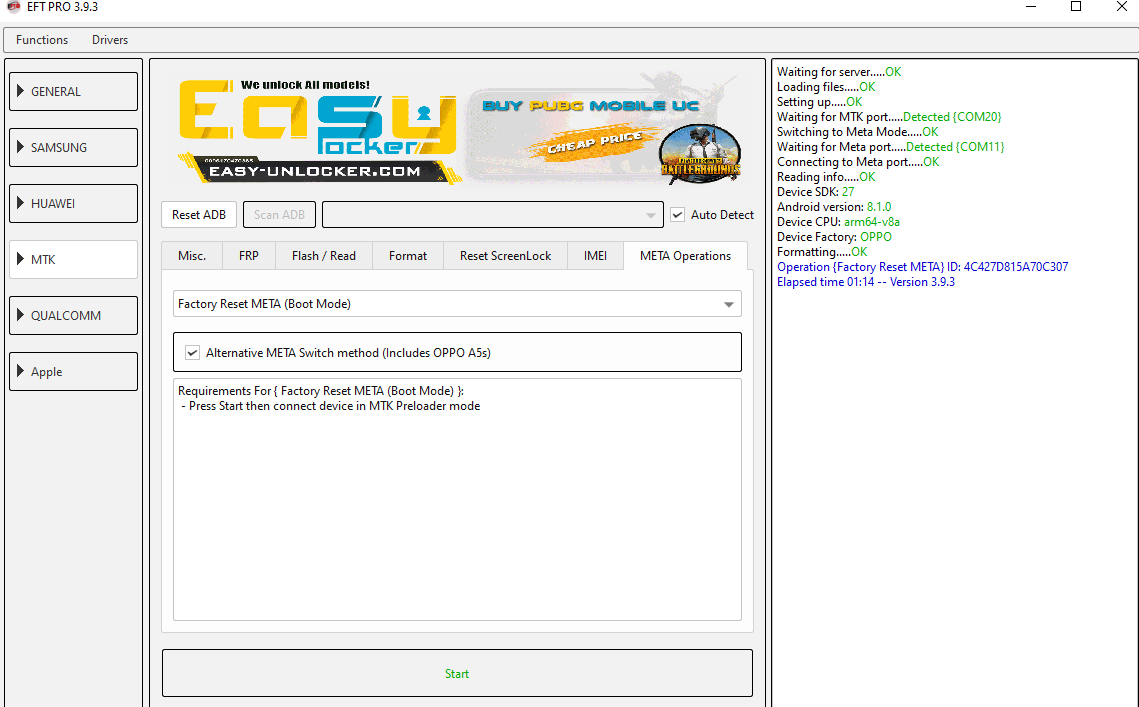Click the EASY-UNLOCKER.COM website text
This screenshot has width=1139, height=707.
[315, 171]
